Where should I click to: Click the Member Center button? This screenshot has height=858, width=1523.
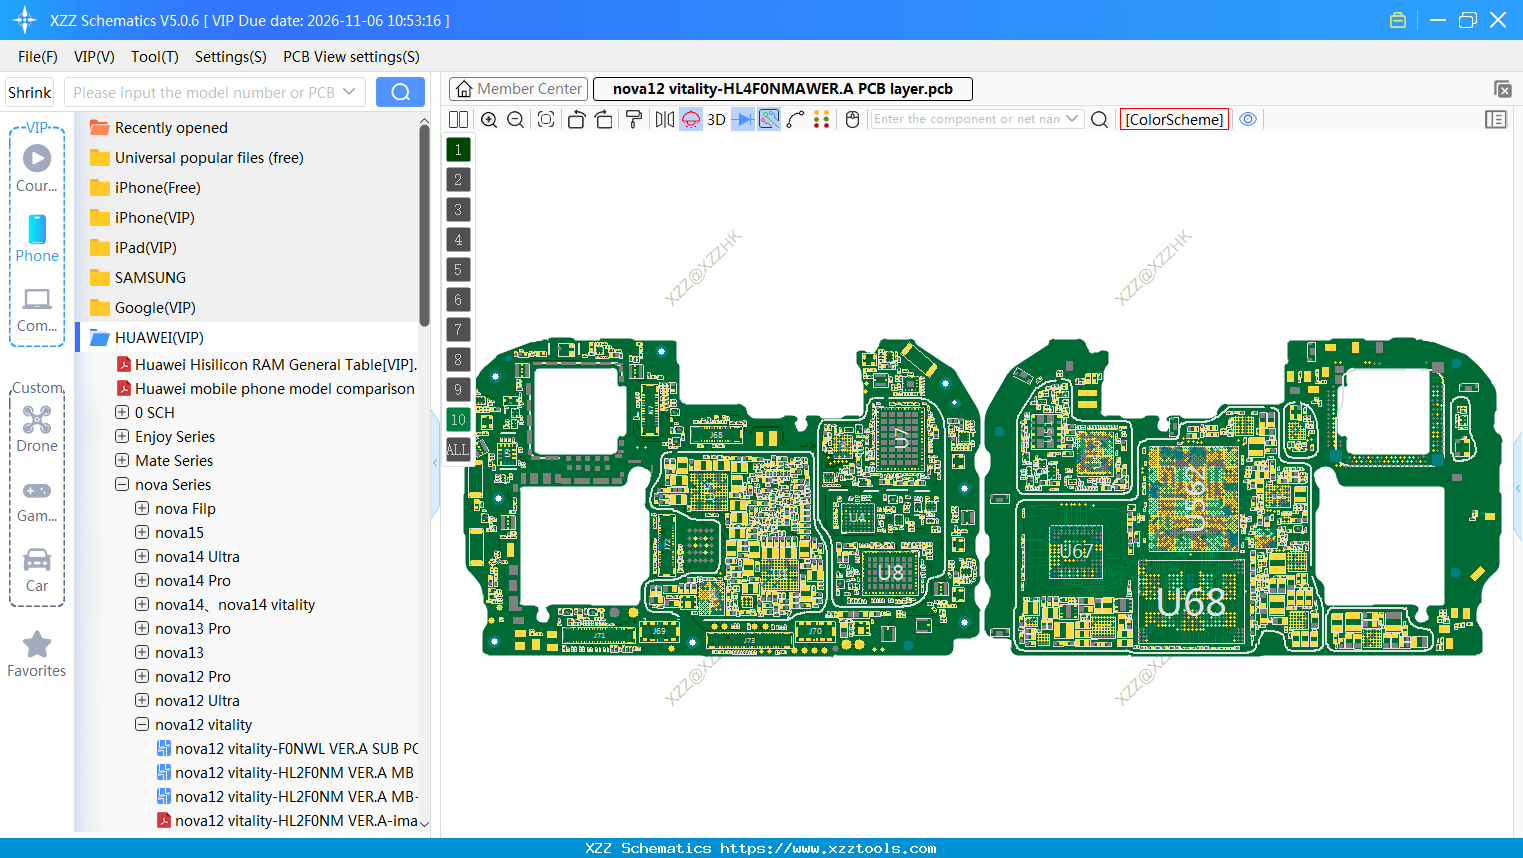pyautogui.click(x=517, y=88)
